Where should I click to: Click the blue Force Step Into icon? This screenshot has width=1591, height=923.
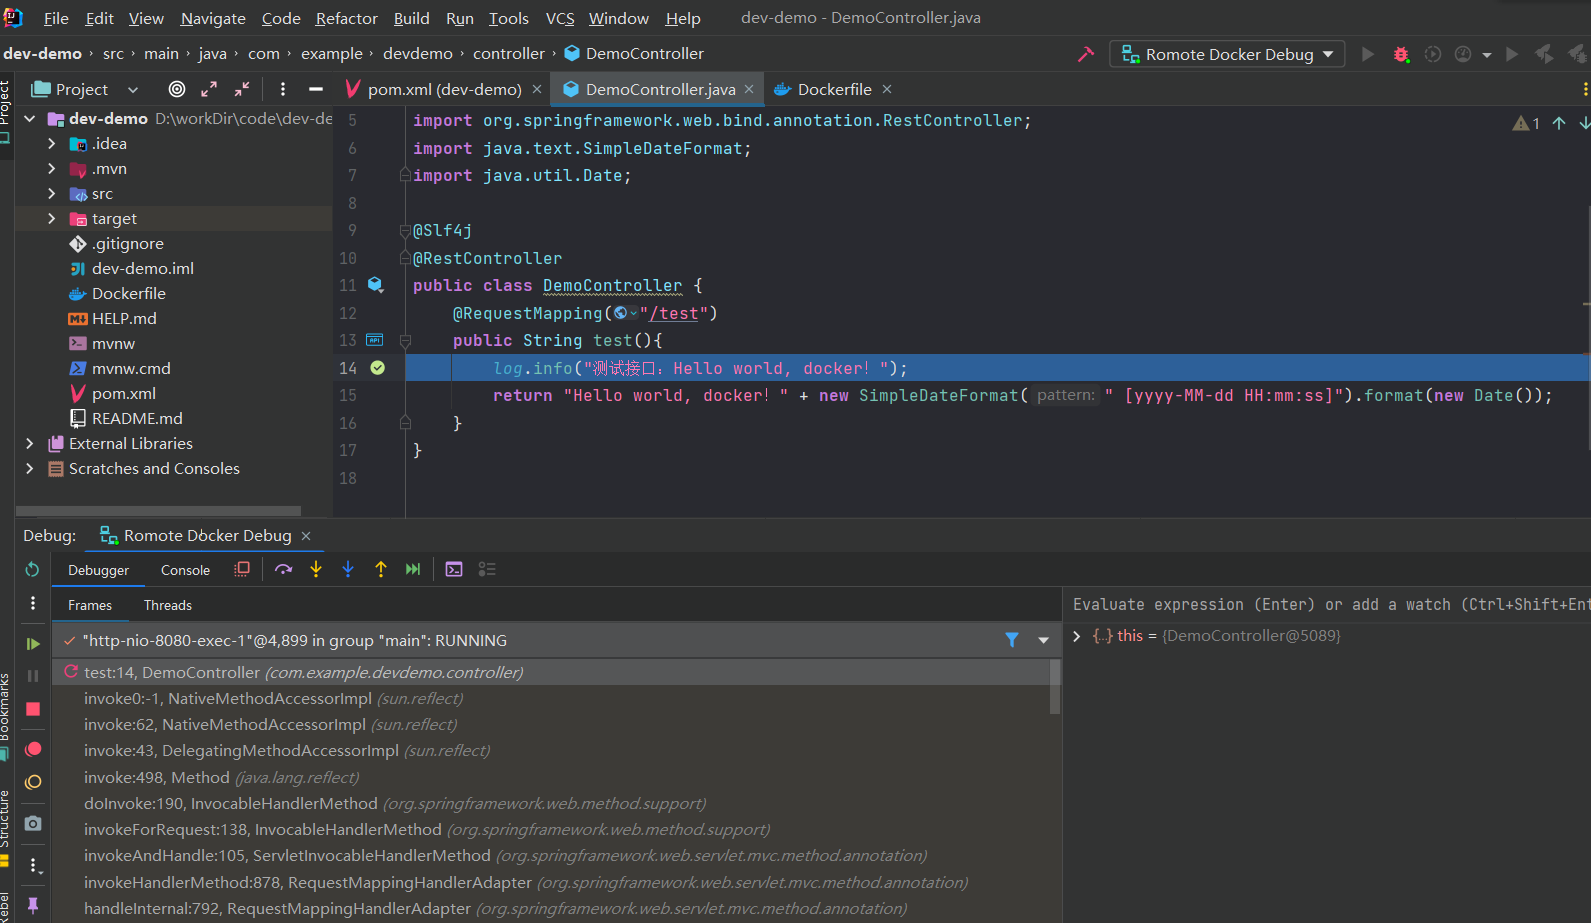tap(348, 569)
